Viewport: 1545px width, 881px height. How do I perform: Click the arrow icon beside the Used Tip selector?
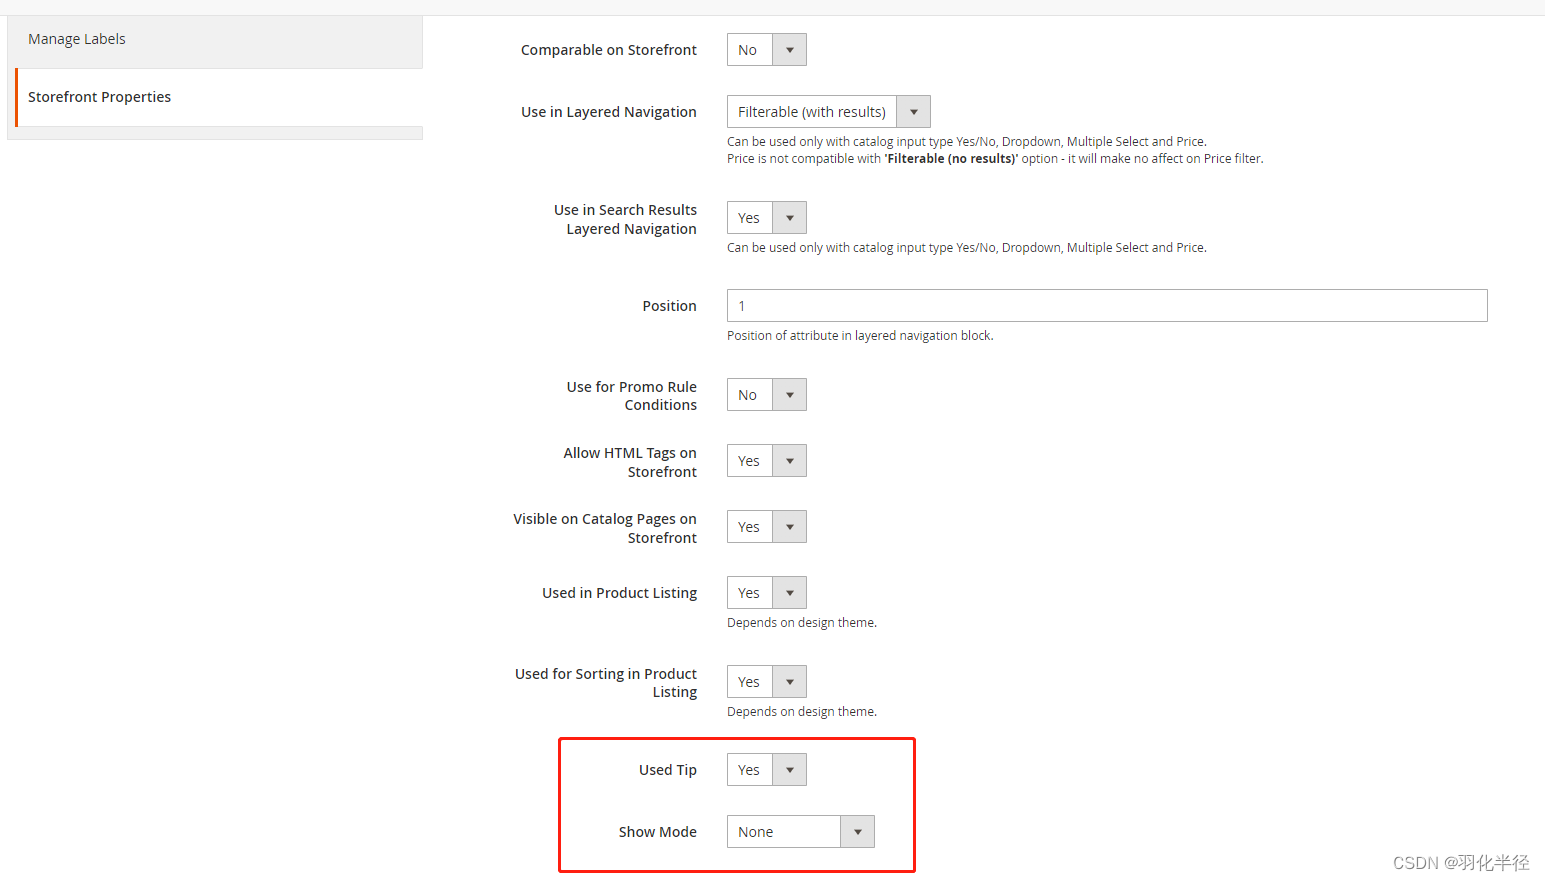[789, 769]
